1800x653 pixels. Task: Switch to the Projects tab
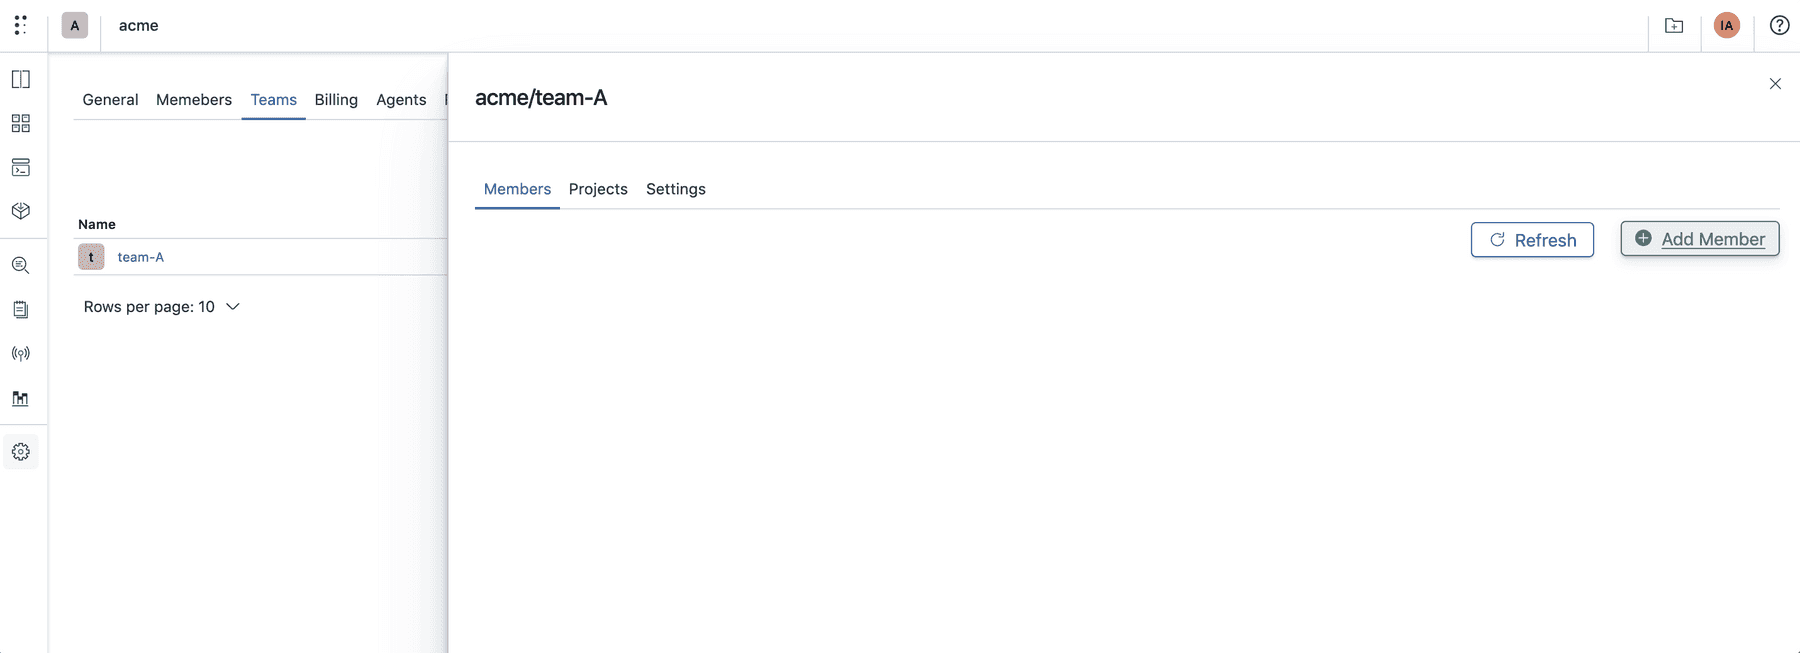pos(598,189)
